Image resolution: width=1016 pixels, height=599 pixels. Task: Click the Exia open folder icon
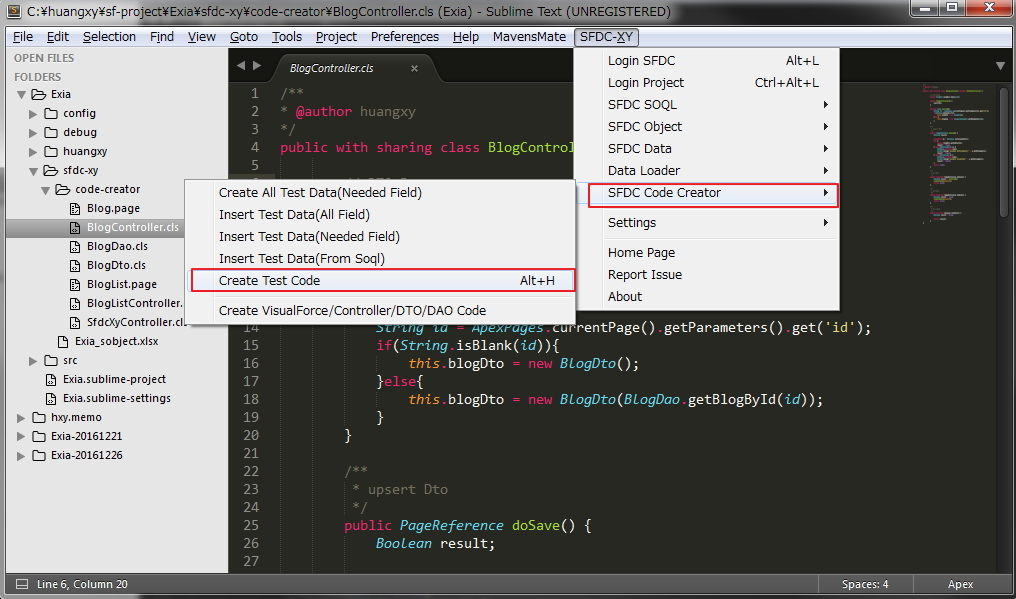tap(38, 95)
